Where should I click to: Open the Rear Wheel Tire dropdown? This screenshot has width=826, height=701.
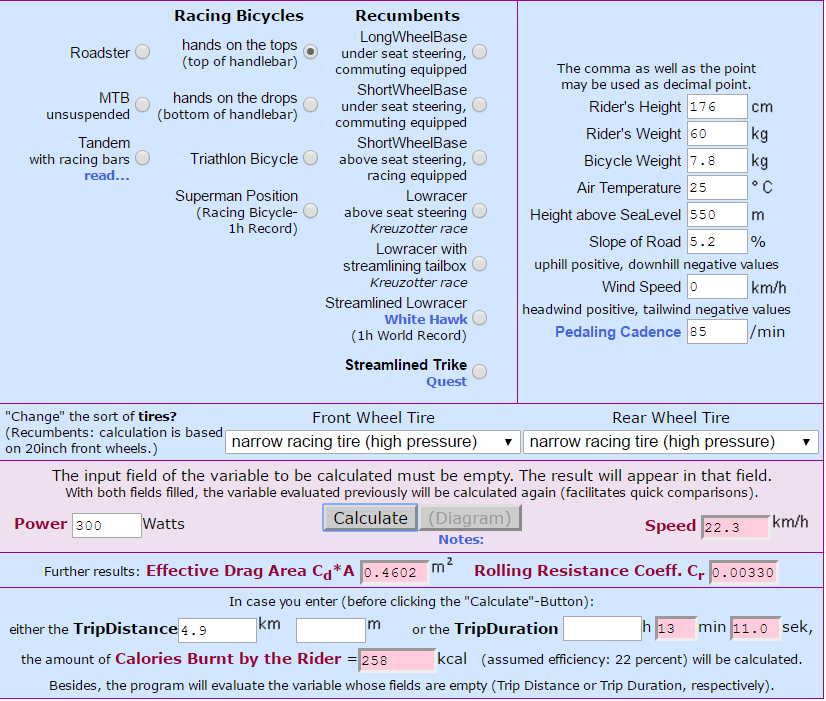coord(670,441)
